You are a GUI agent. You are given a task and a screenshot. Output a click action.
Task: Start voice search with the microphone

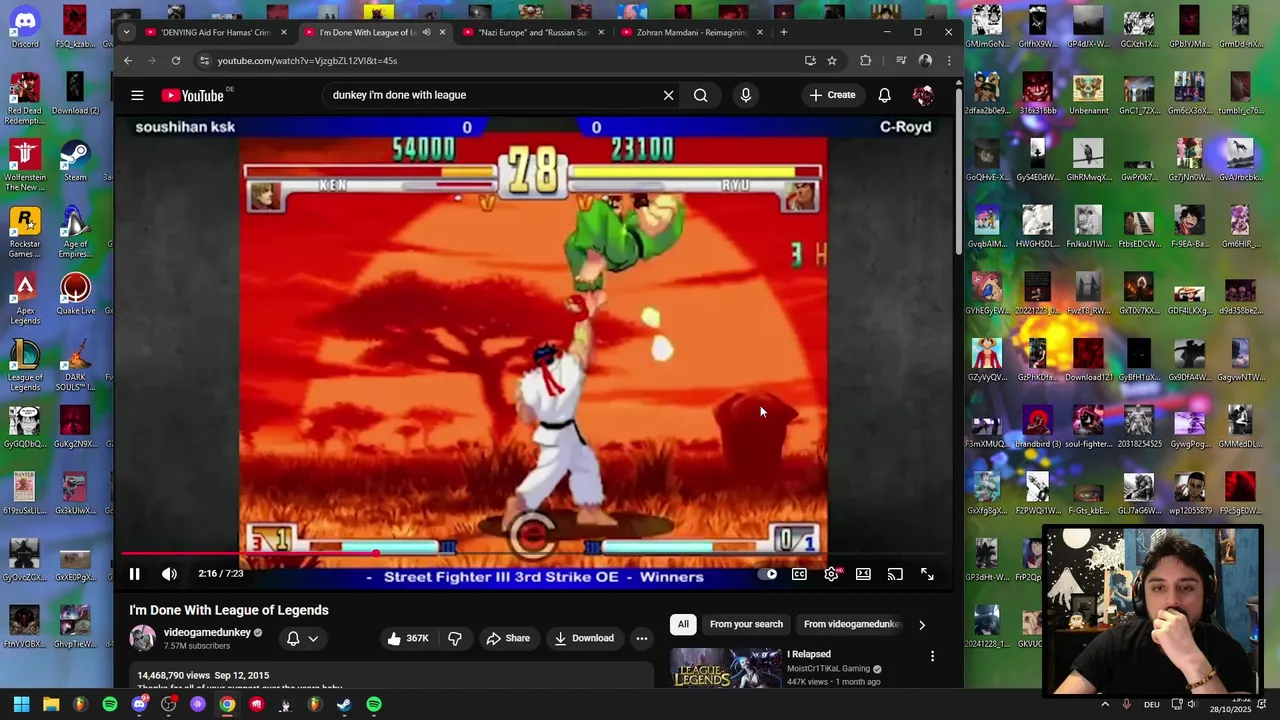[x=745, y=95]
